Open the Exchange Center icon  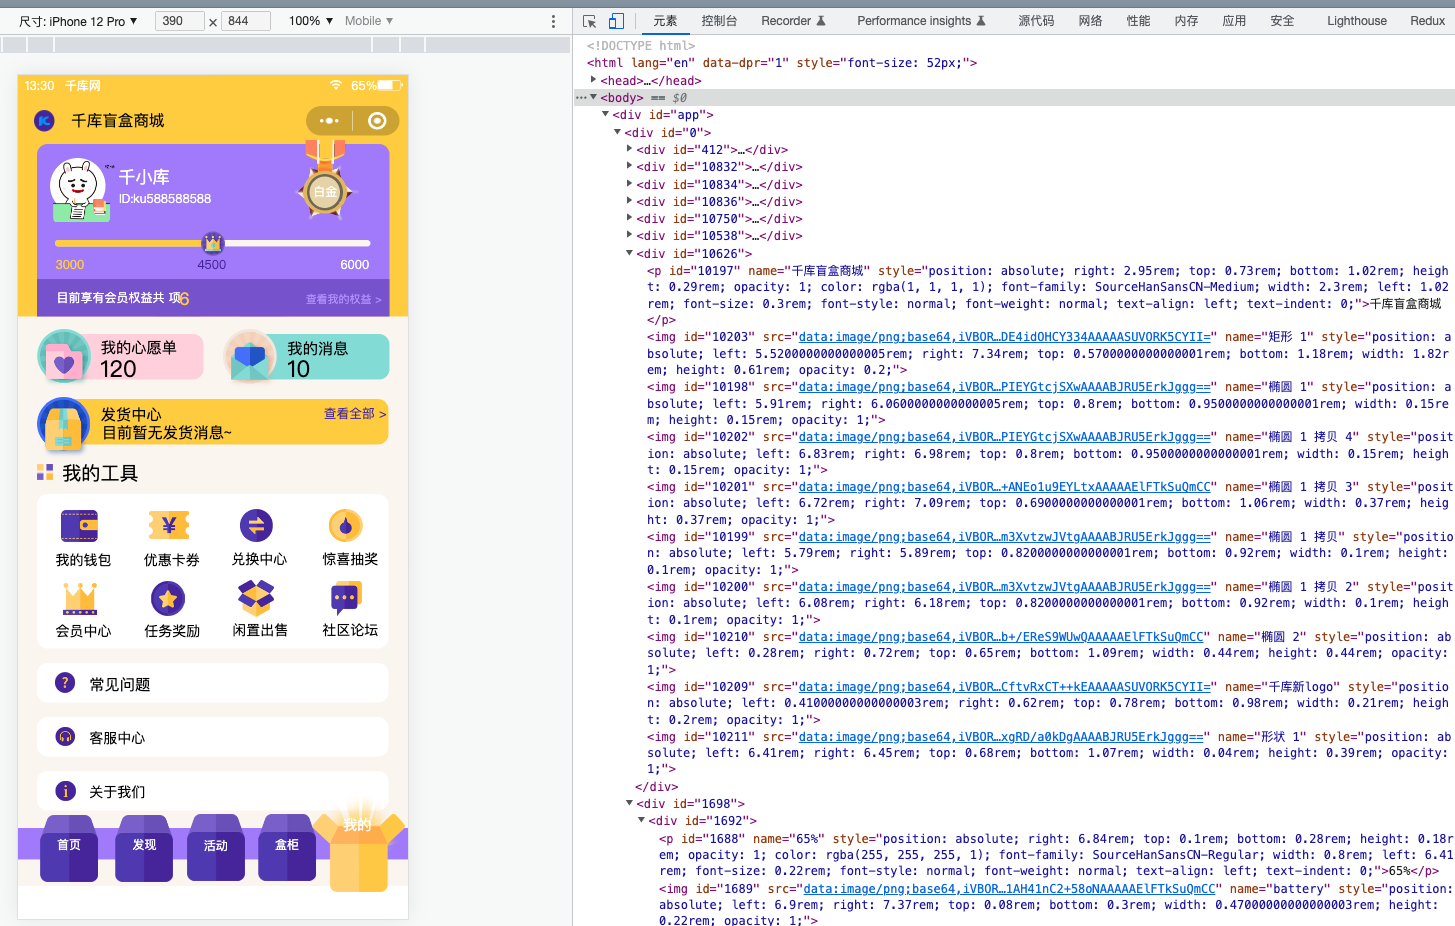(x=257, y=526)
